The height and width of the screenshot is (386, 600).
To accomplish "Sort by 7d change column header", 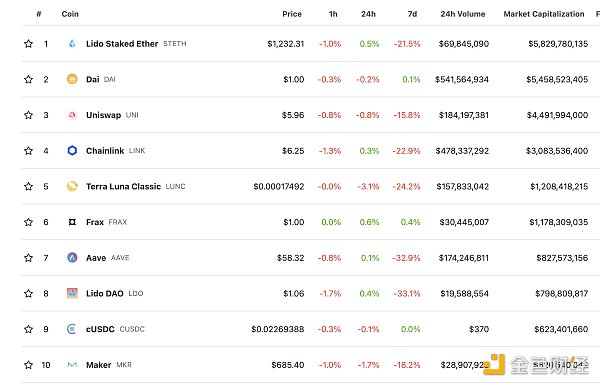I will click(412, 14).
